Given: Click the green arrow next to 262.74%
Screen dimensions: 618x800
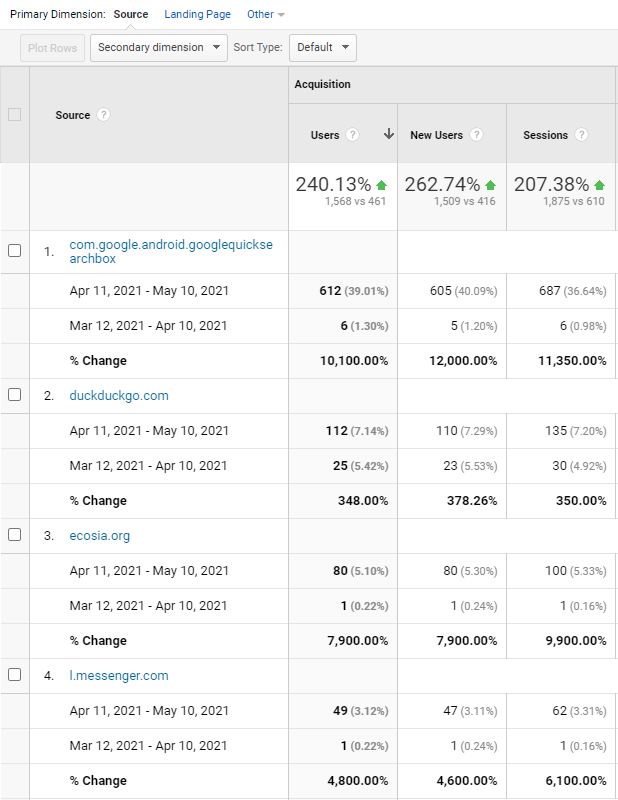Looking at the screenshot, I should pos(489,184).
